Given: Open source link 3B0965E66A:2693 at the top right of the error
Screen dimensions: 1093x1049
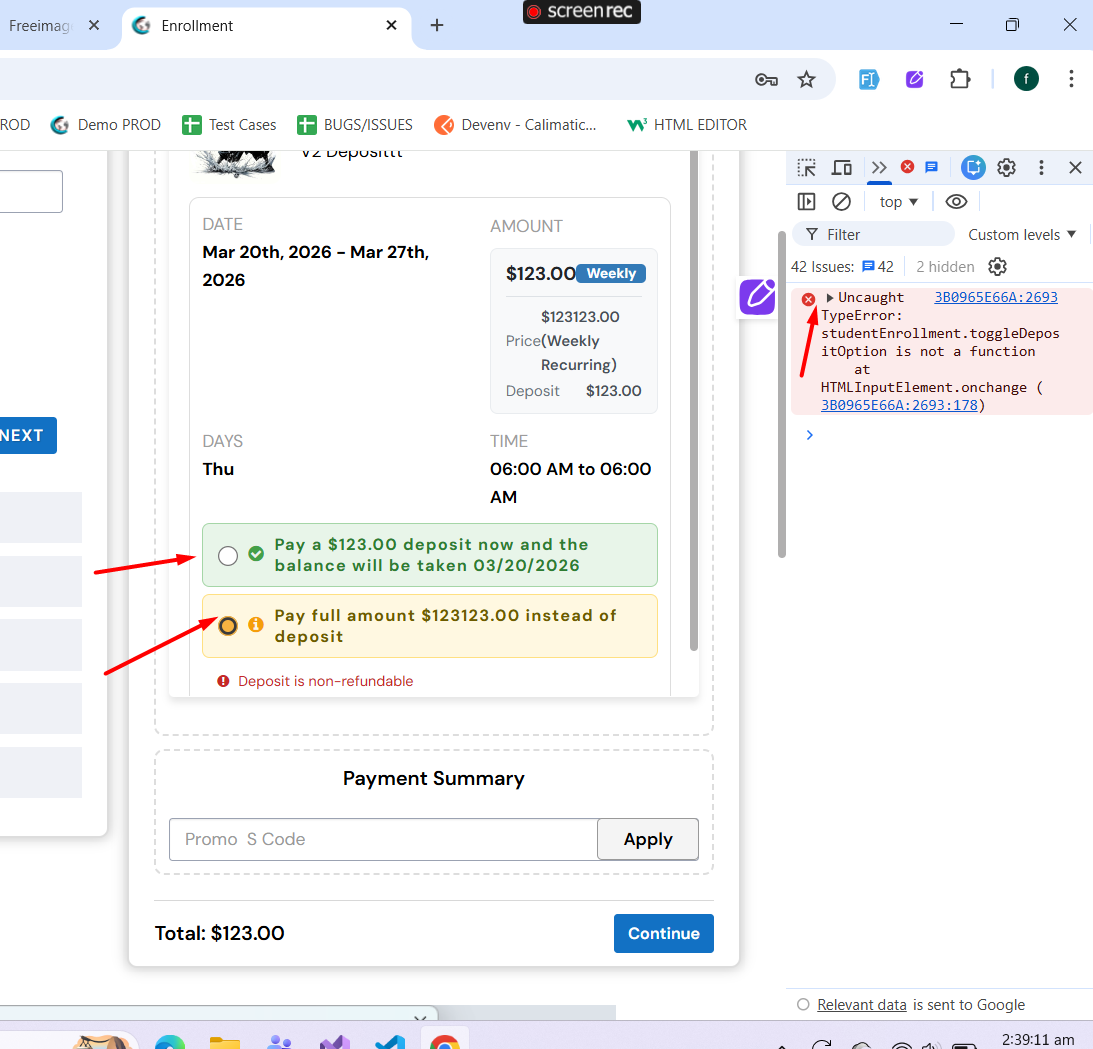Looking at the screenshot, I should [995, 297].
